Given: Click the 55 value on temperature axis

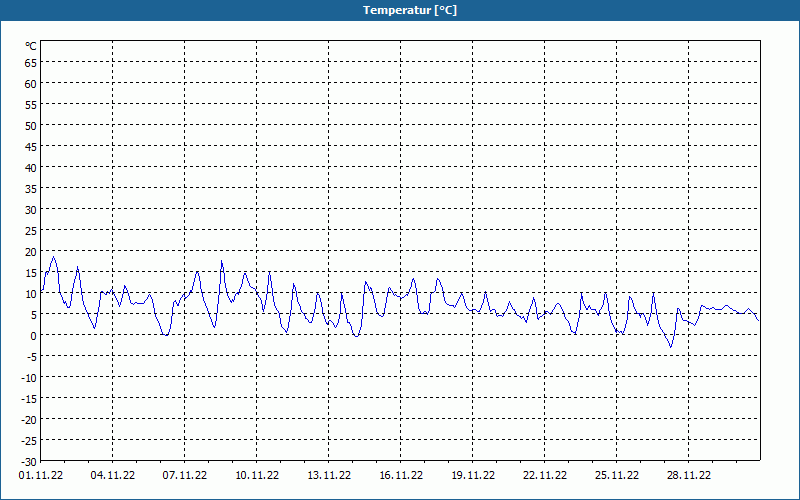Looking at the screenshot, I should [x=31, y=105].
